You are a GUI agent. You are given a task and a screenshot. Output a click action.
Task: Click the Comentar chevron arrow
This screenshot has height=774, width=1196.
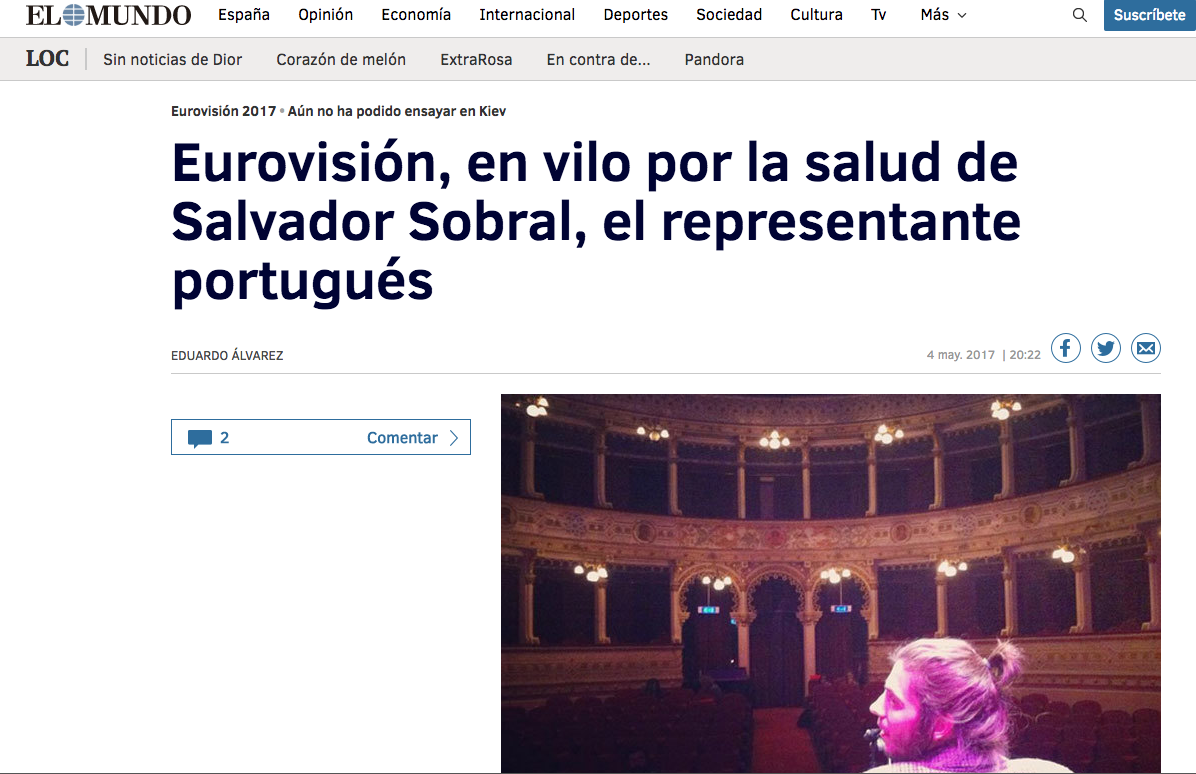click(x=454, y=438)
